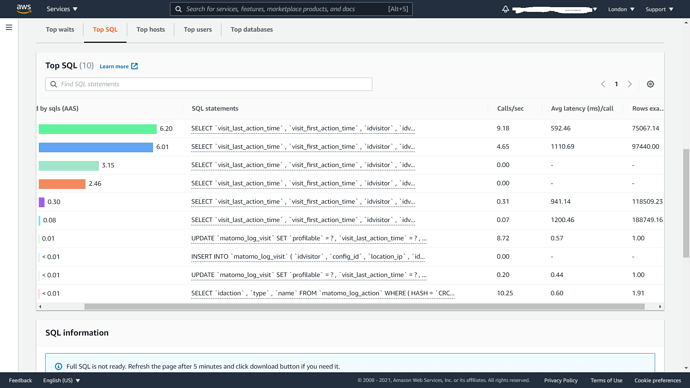Open the English (US) language selector
690x388 pixels.
point(62,380)
